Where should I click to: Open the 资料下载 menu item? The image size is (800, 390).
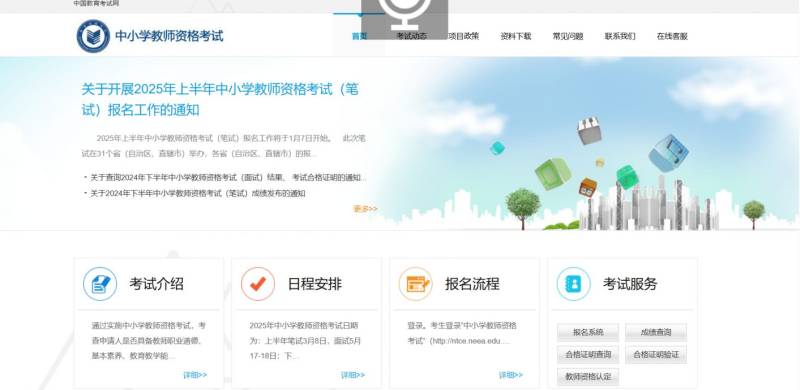pyautogui.click(x=516, y=36)
